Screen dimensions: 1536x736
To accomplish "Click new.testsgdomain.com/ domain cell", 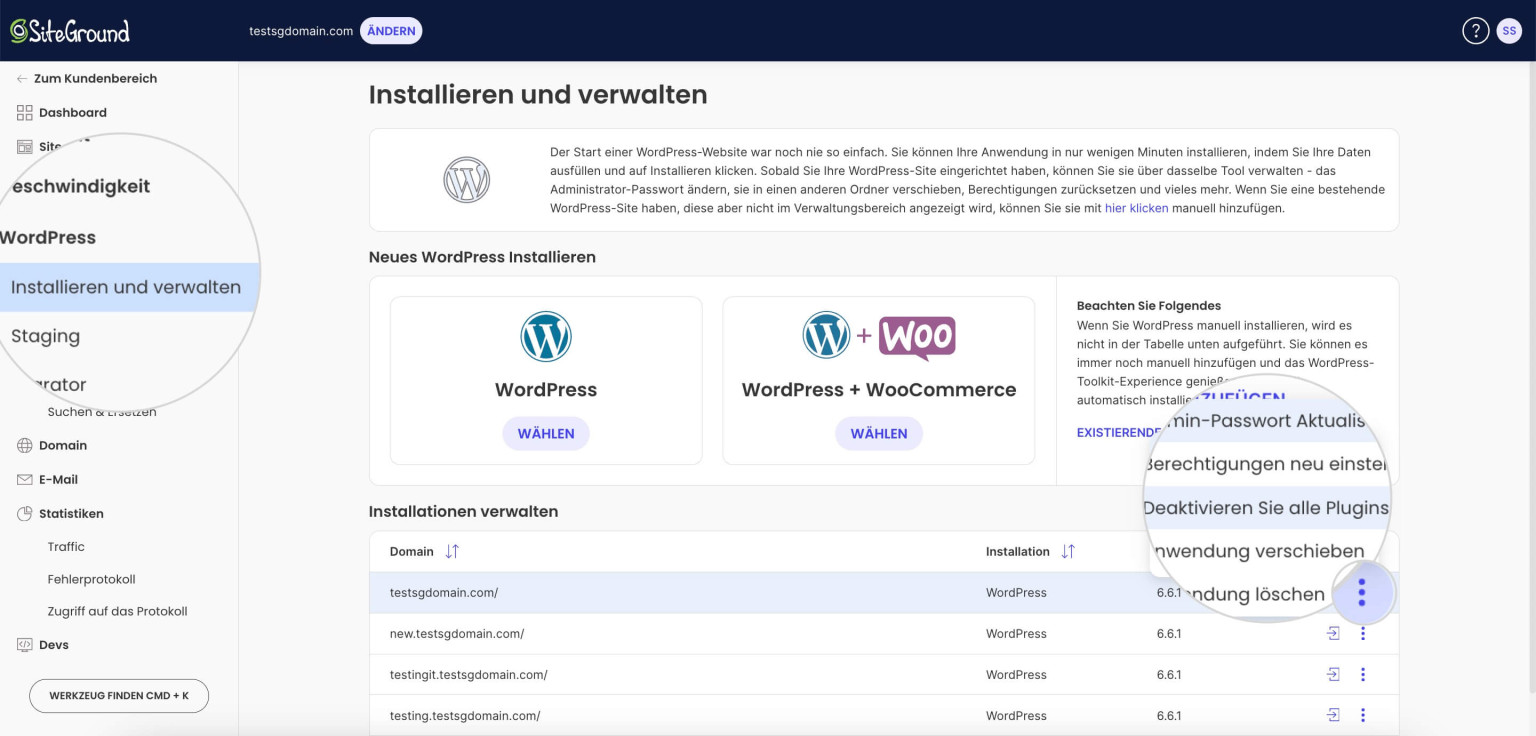I will pyautogui.click(x=457, y=634).
